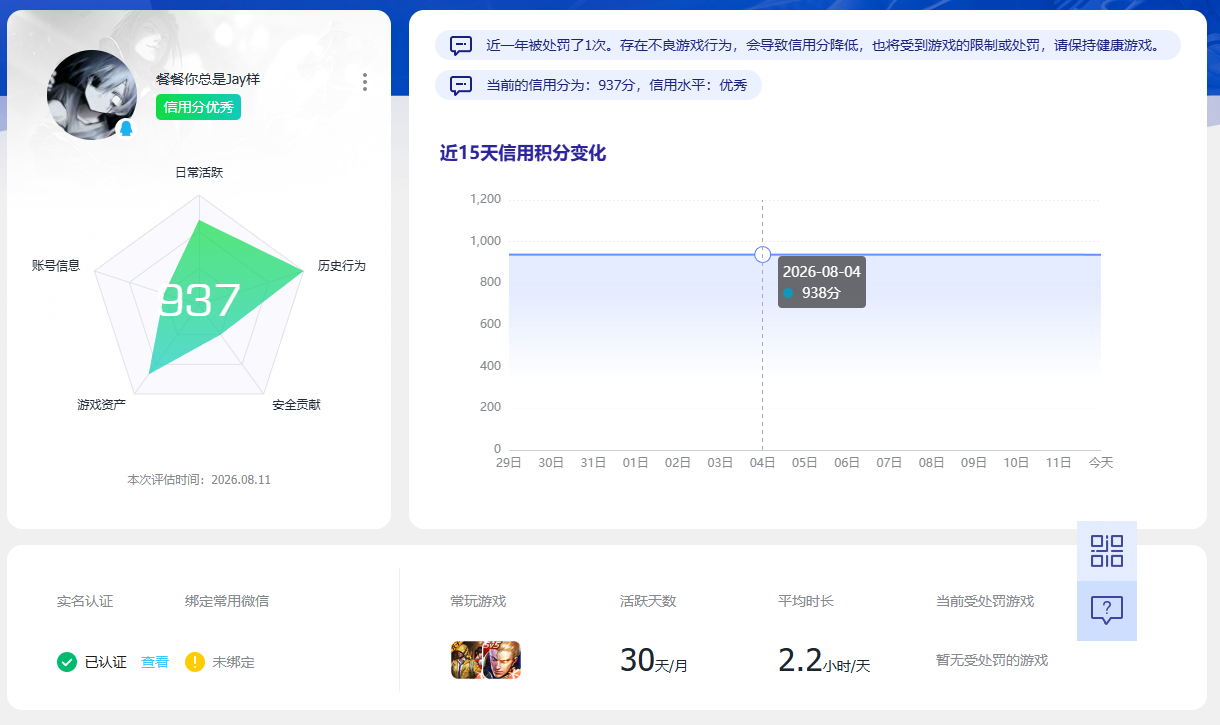
Task: Click the 账号信息 radar label
Action: tap(56, 265)
